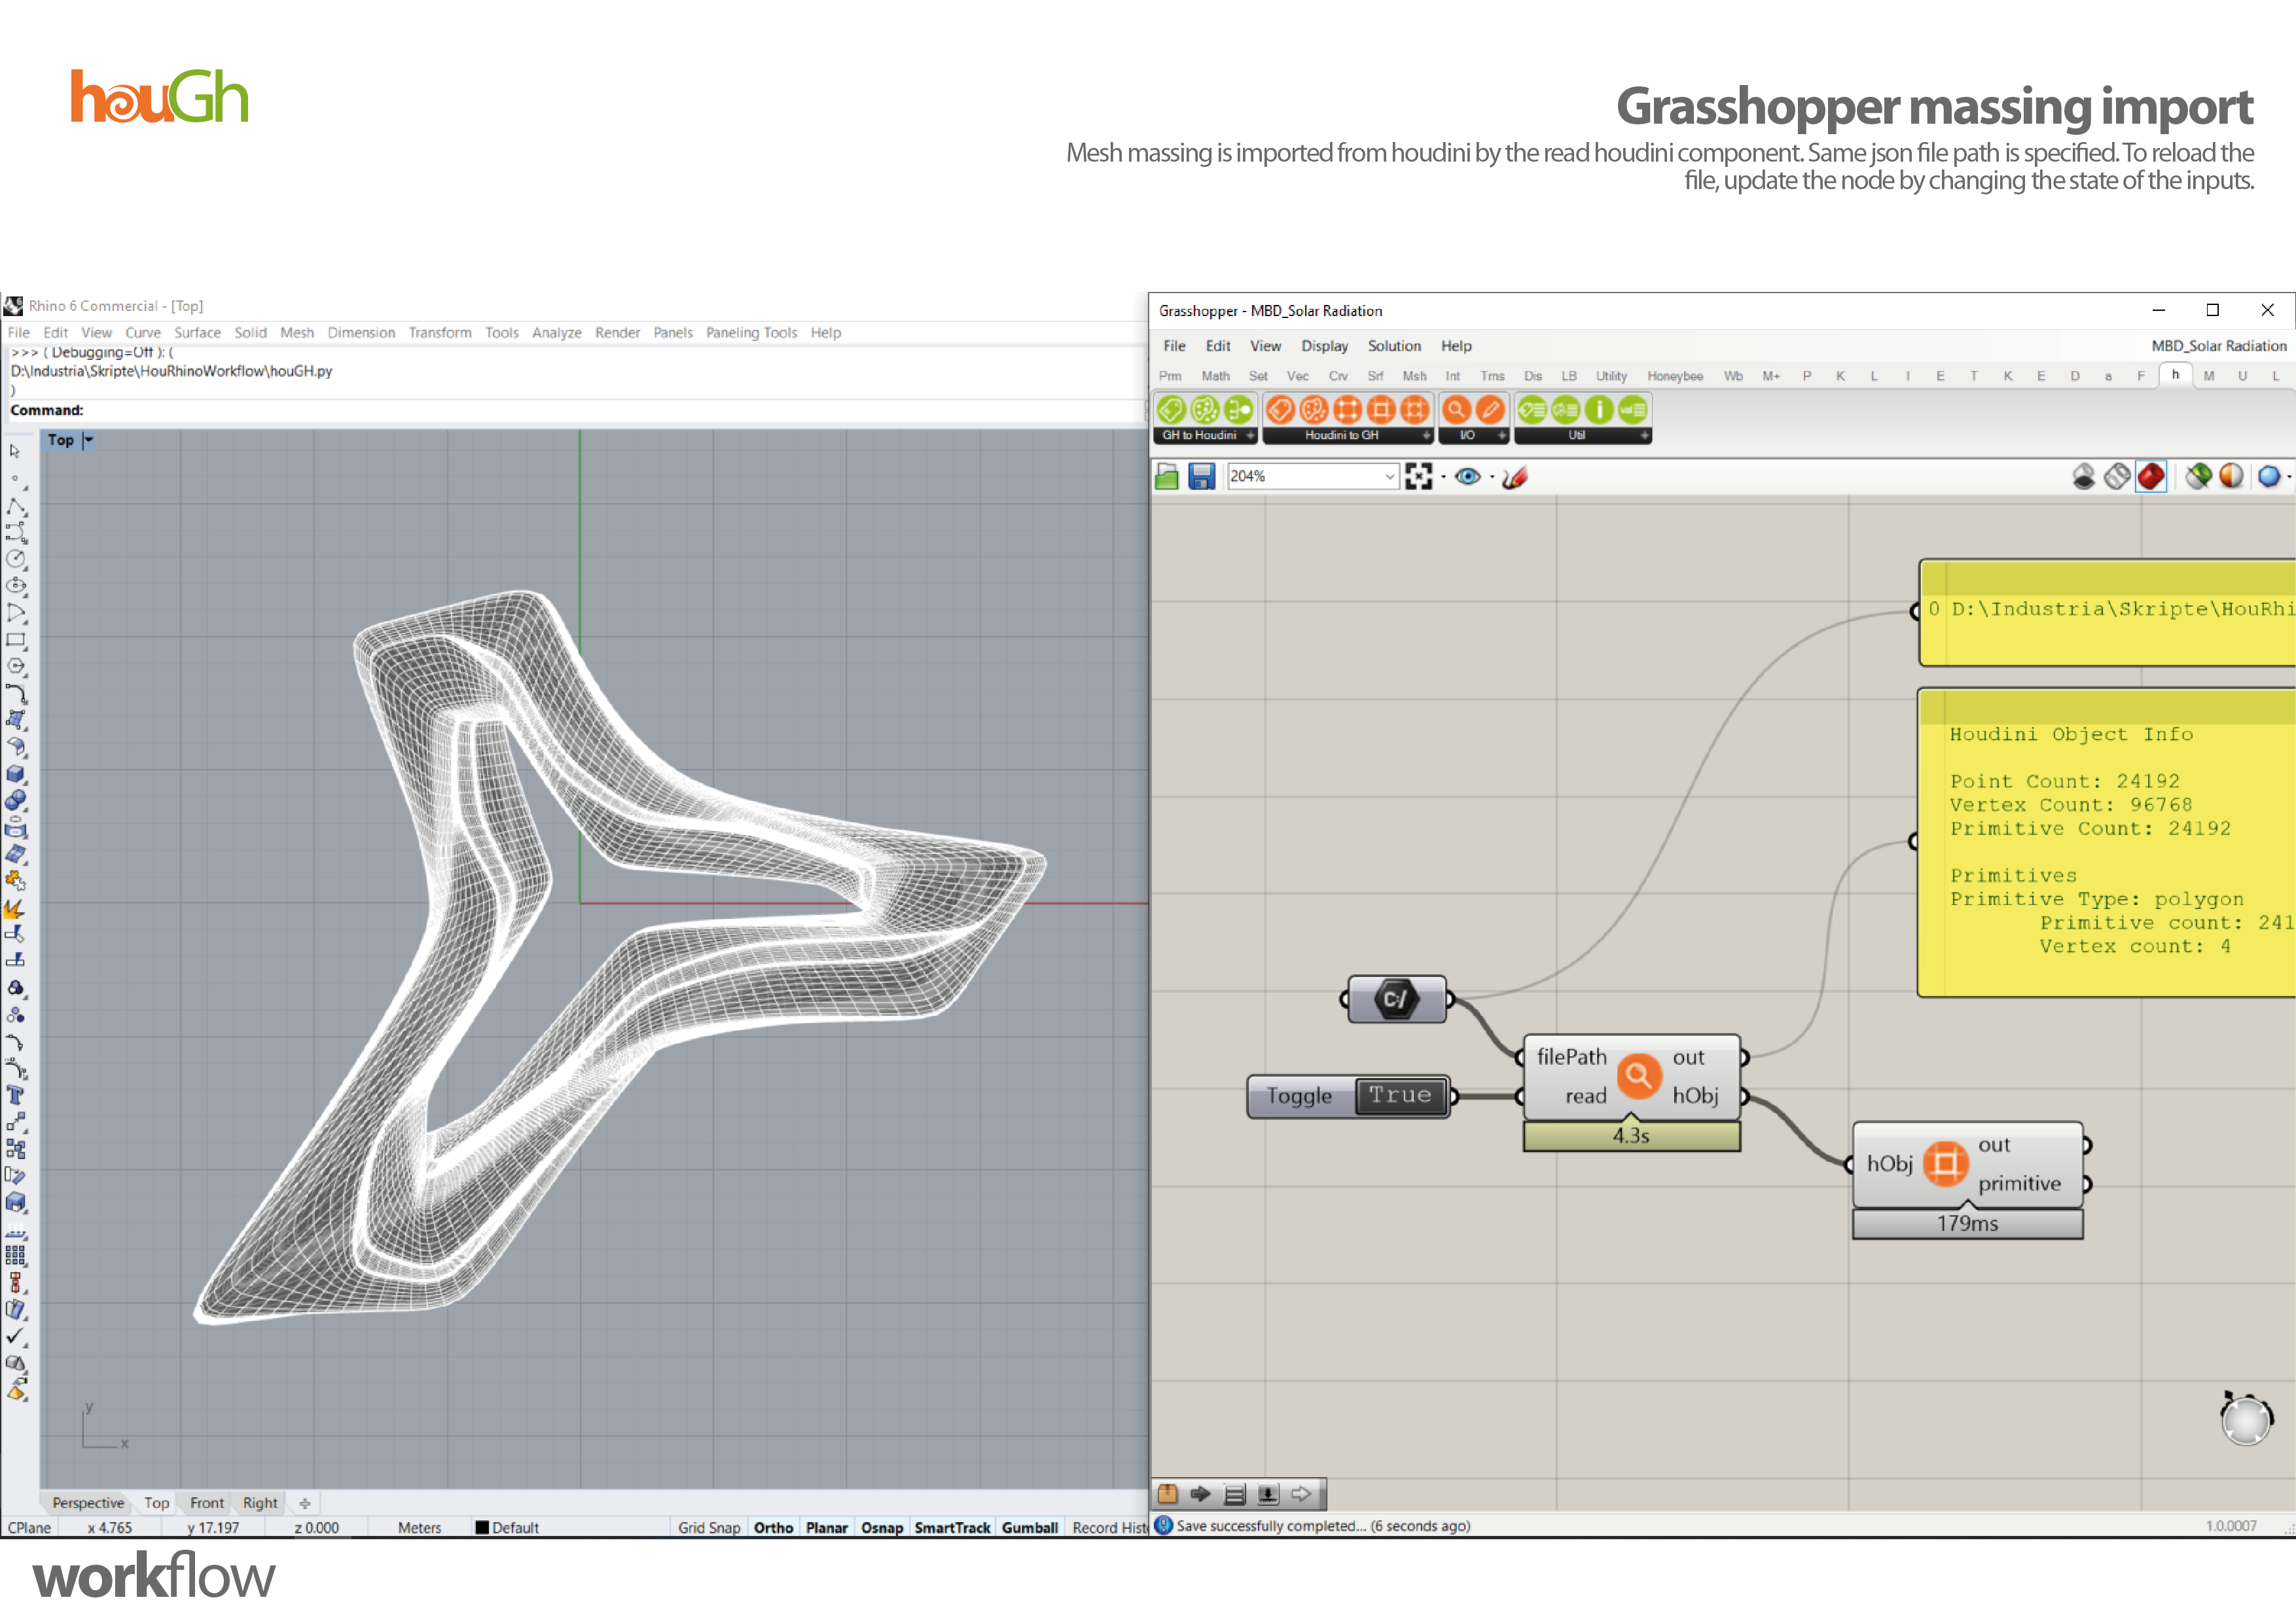Click the MBD_Solar Radiation document label

pyautogui.click(x=2218, y=346)
